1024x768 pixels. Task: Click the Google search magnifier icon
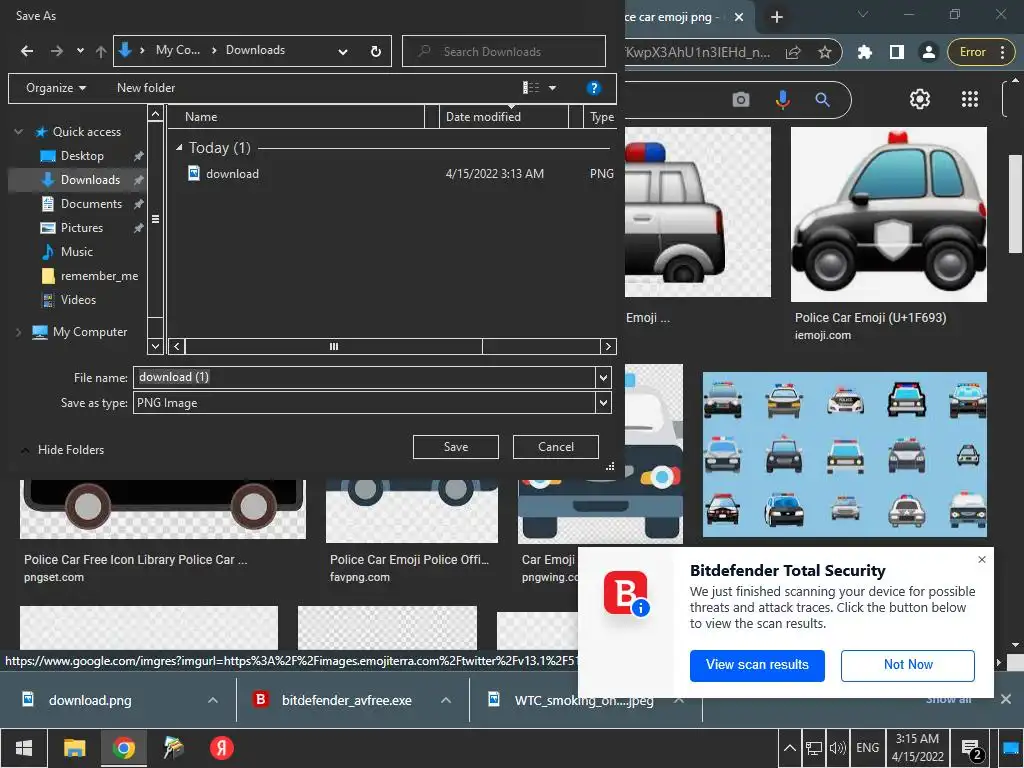(822, 100)
